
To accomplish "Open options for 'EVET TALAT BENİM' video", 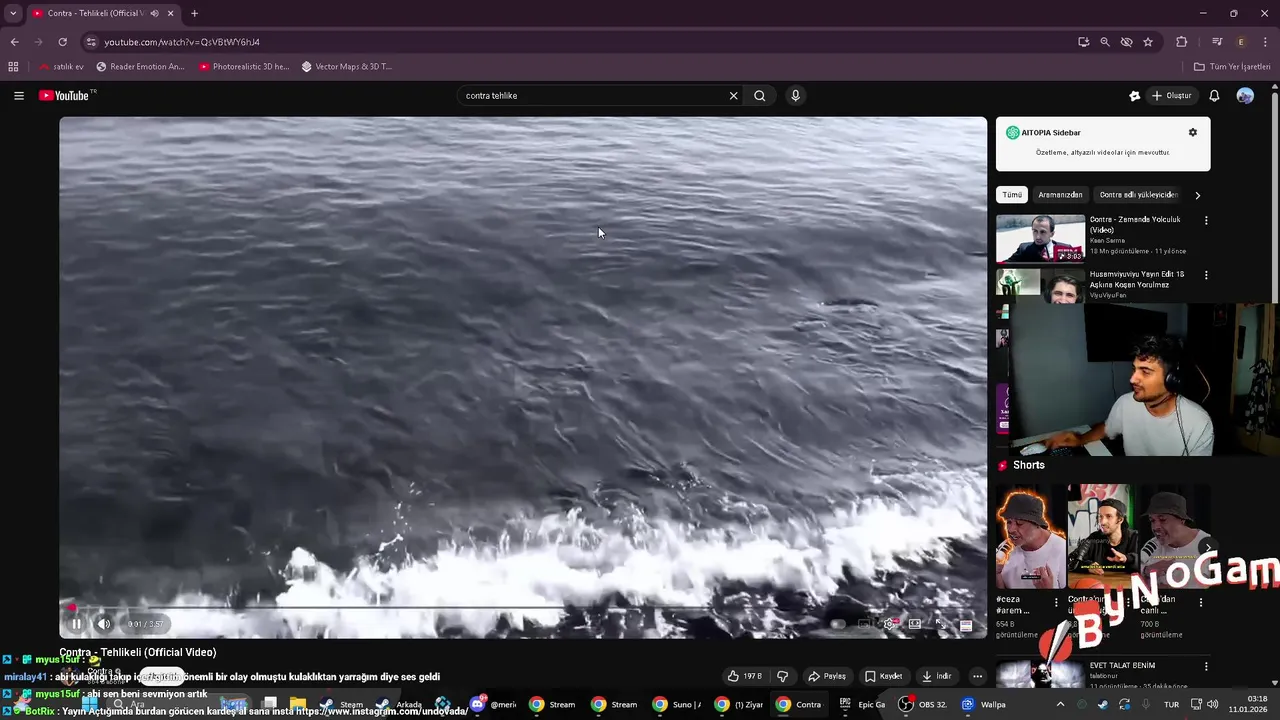I will tap(1206, 666).
